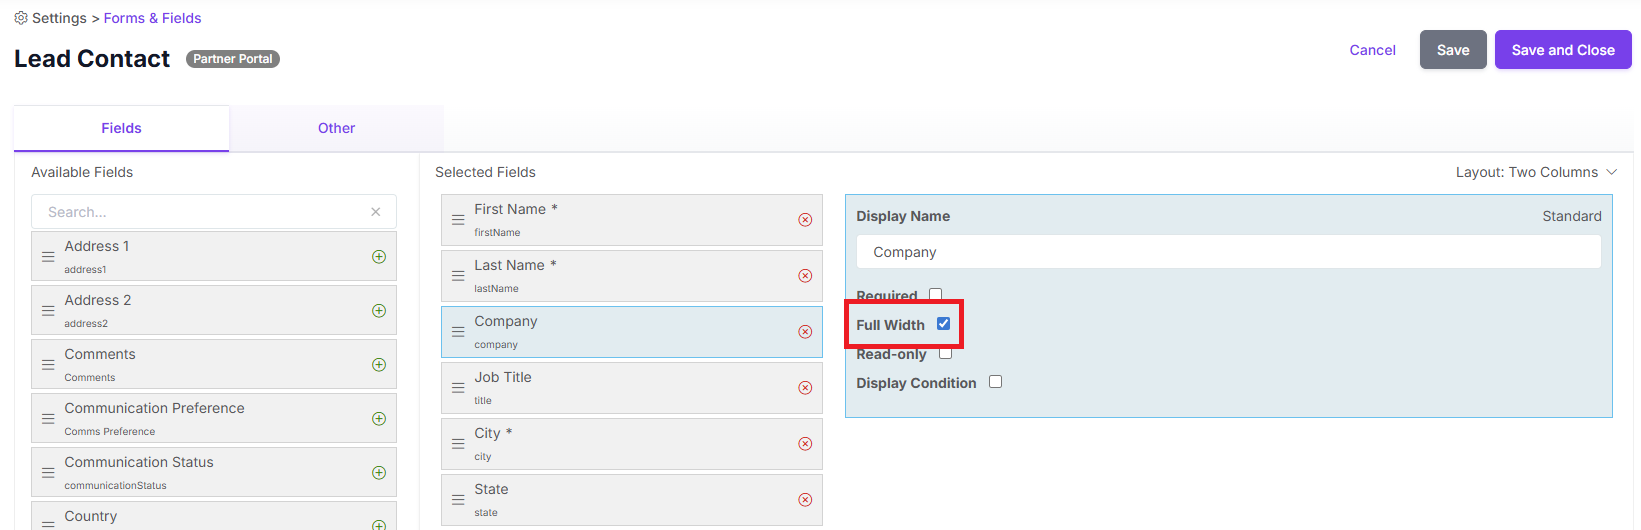Image resolution: width=1641 pixels, height=530 pixels.
Task: Remove State field with red X icon
Action: click(x=805, y=500)
